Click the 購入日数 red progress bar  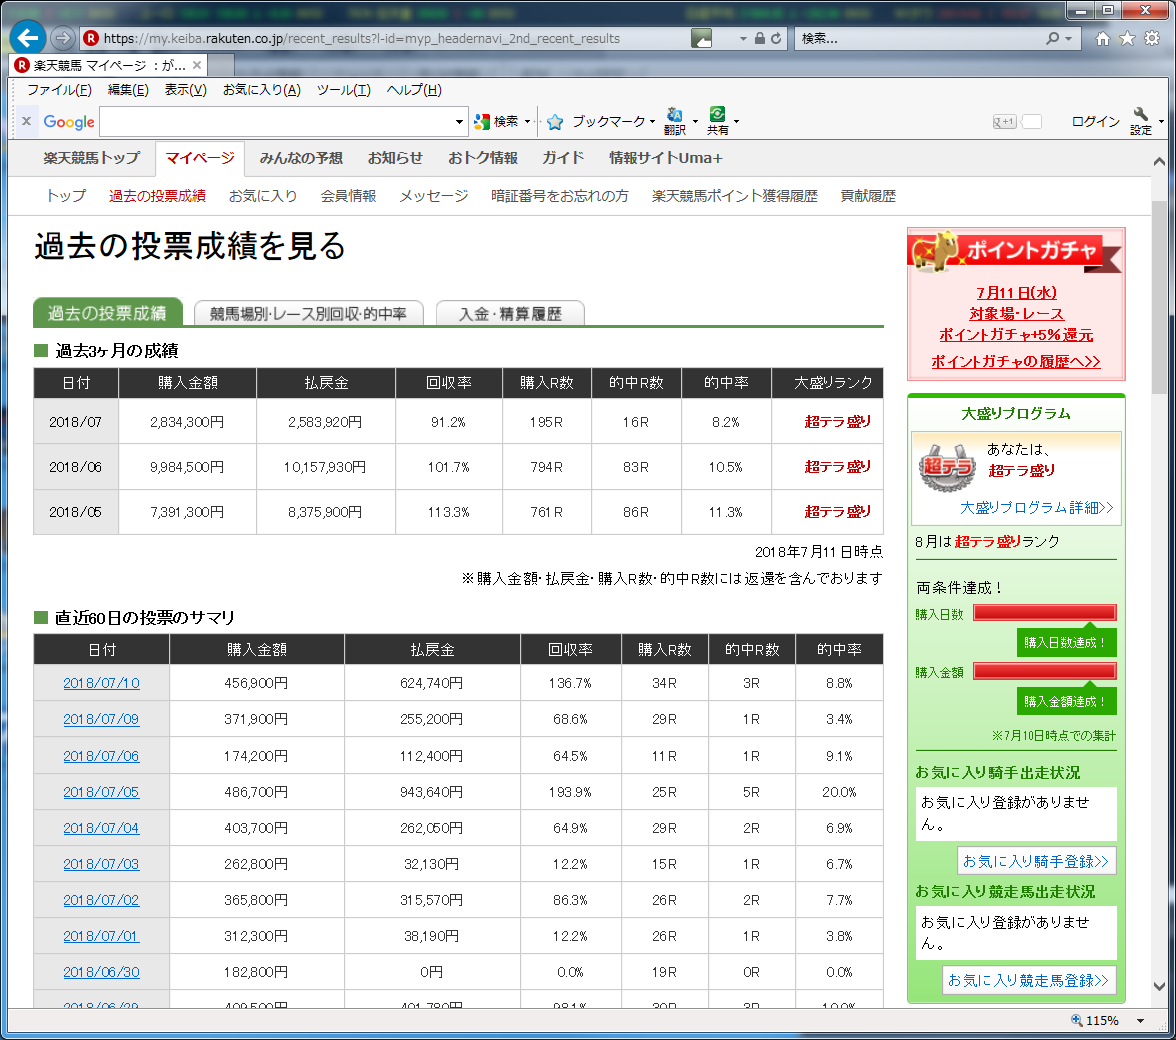(1044, 613)
